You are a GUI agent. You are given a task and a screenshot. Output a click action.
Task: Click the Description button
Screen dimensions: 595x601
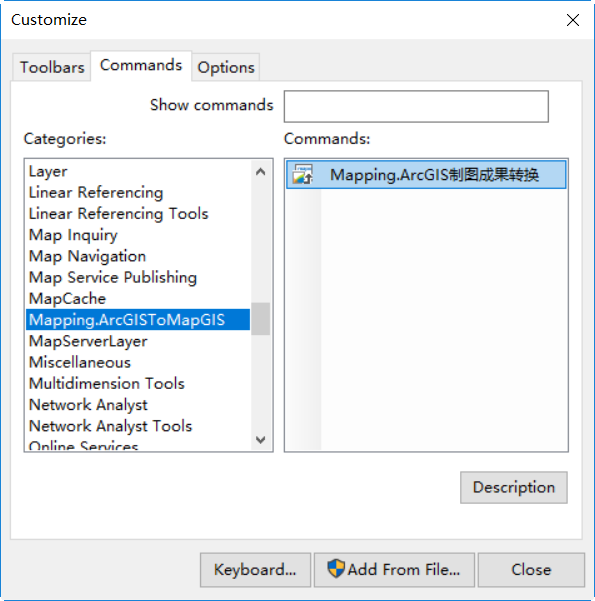click(x=514, y=488)
